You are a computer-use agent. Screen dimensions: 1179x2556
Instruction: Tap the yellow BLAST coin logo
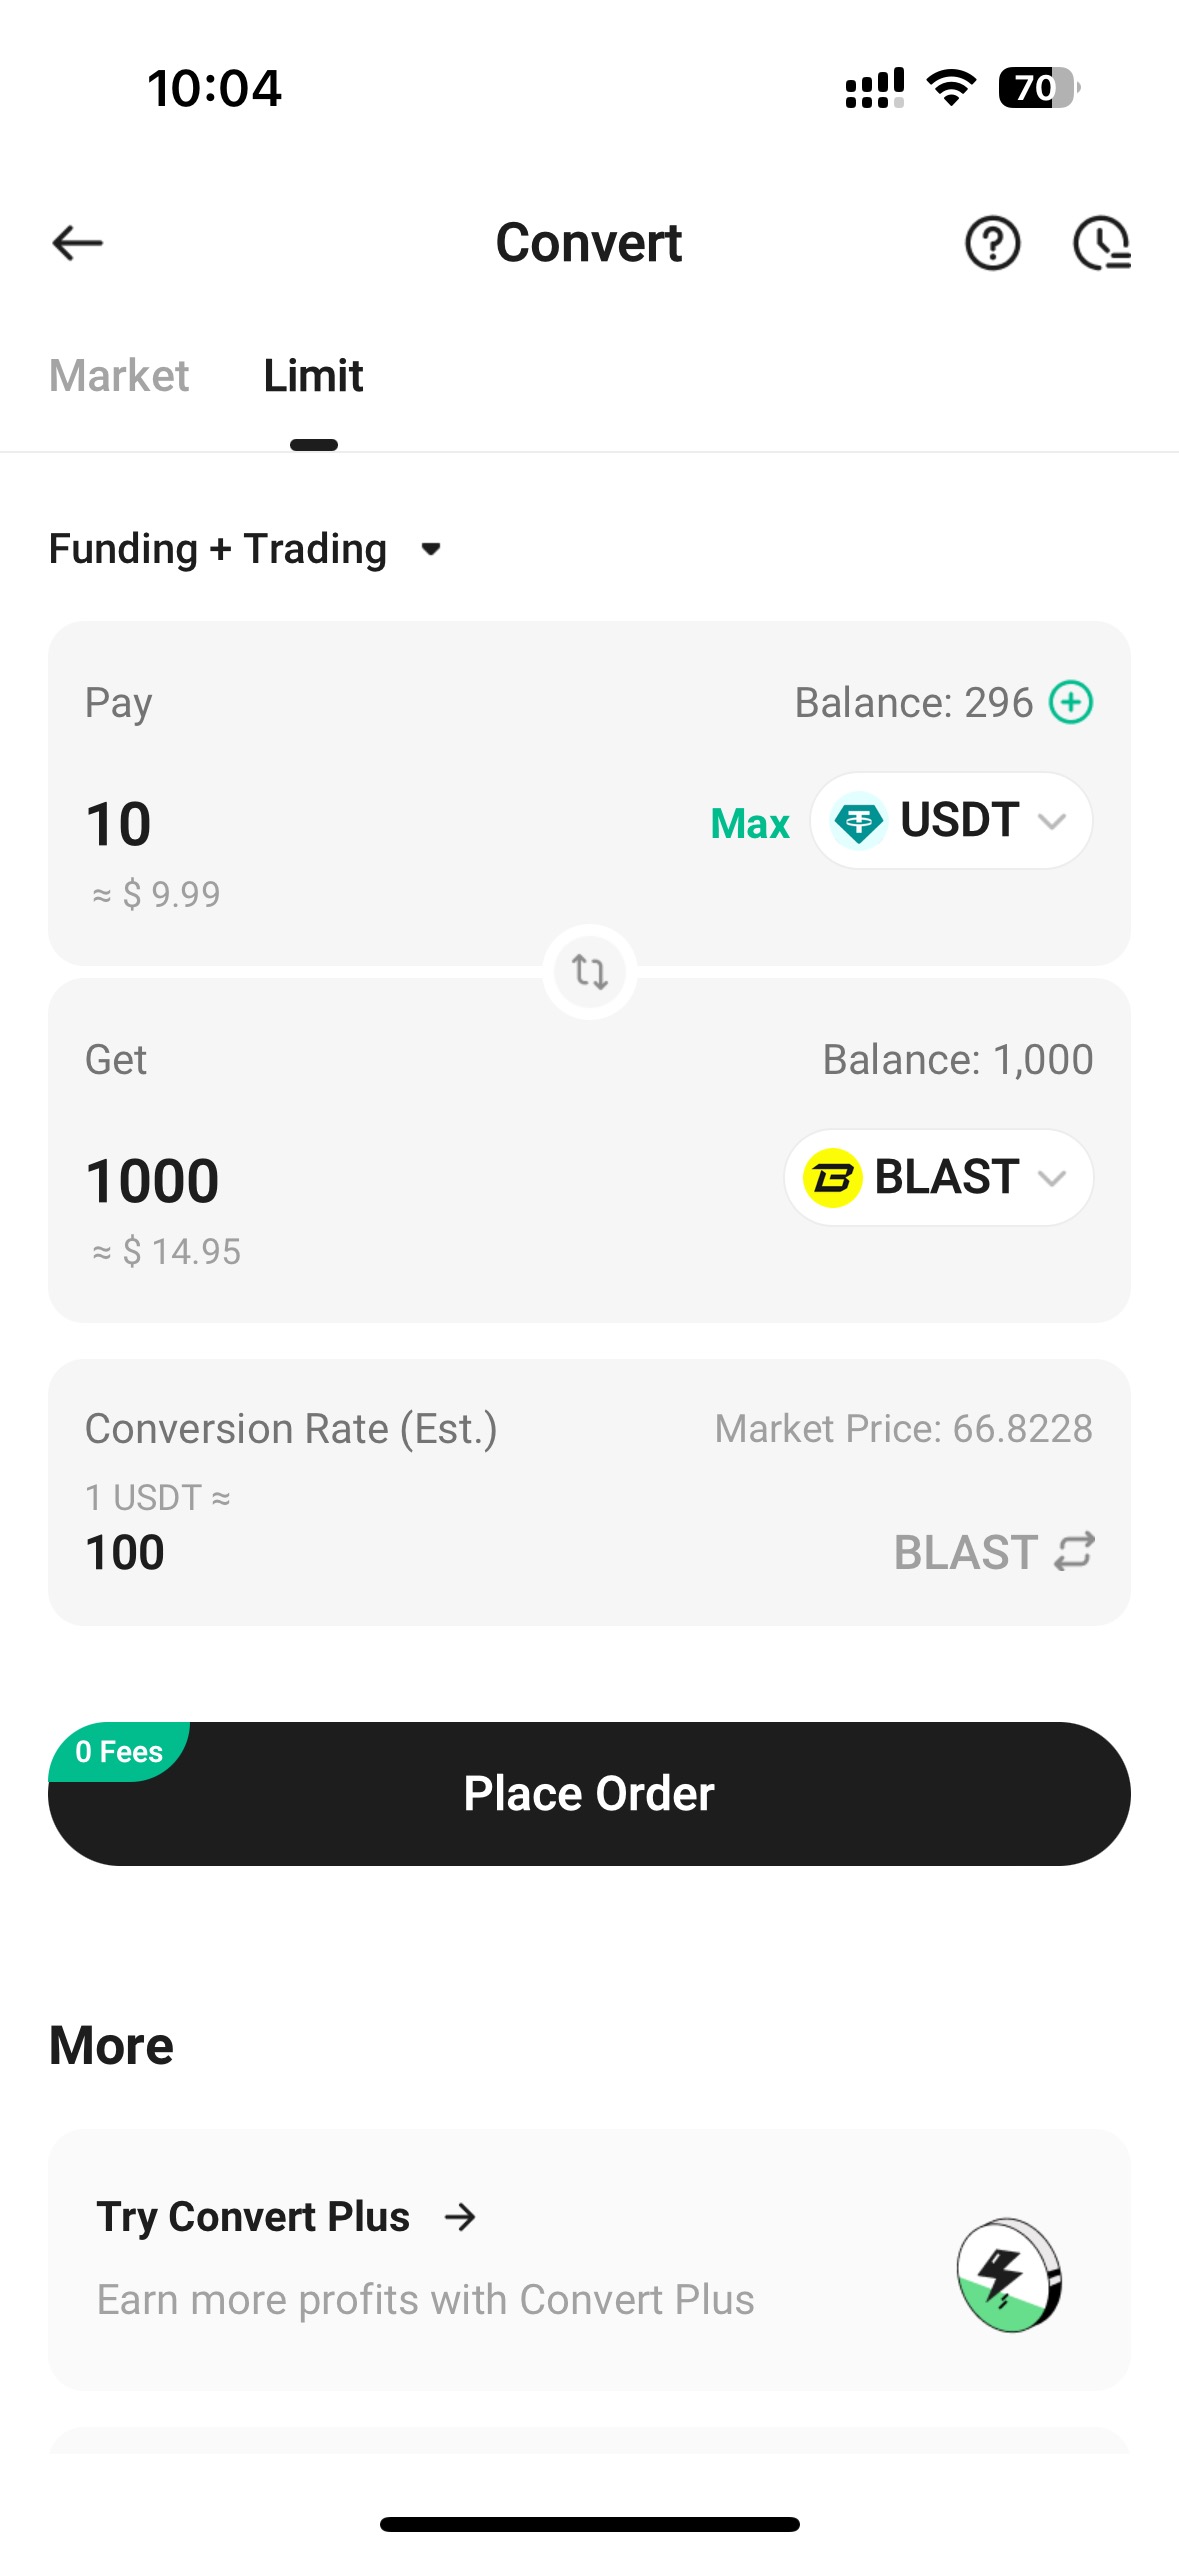tap(833, 1177)
